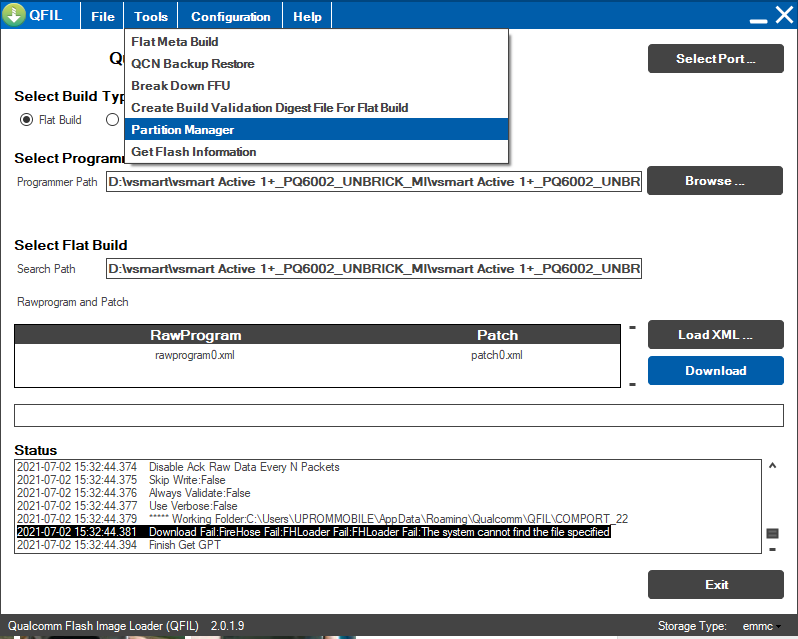Click the scroll-up caret beside Status log

coord(772,466)
